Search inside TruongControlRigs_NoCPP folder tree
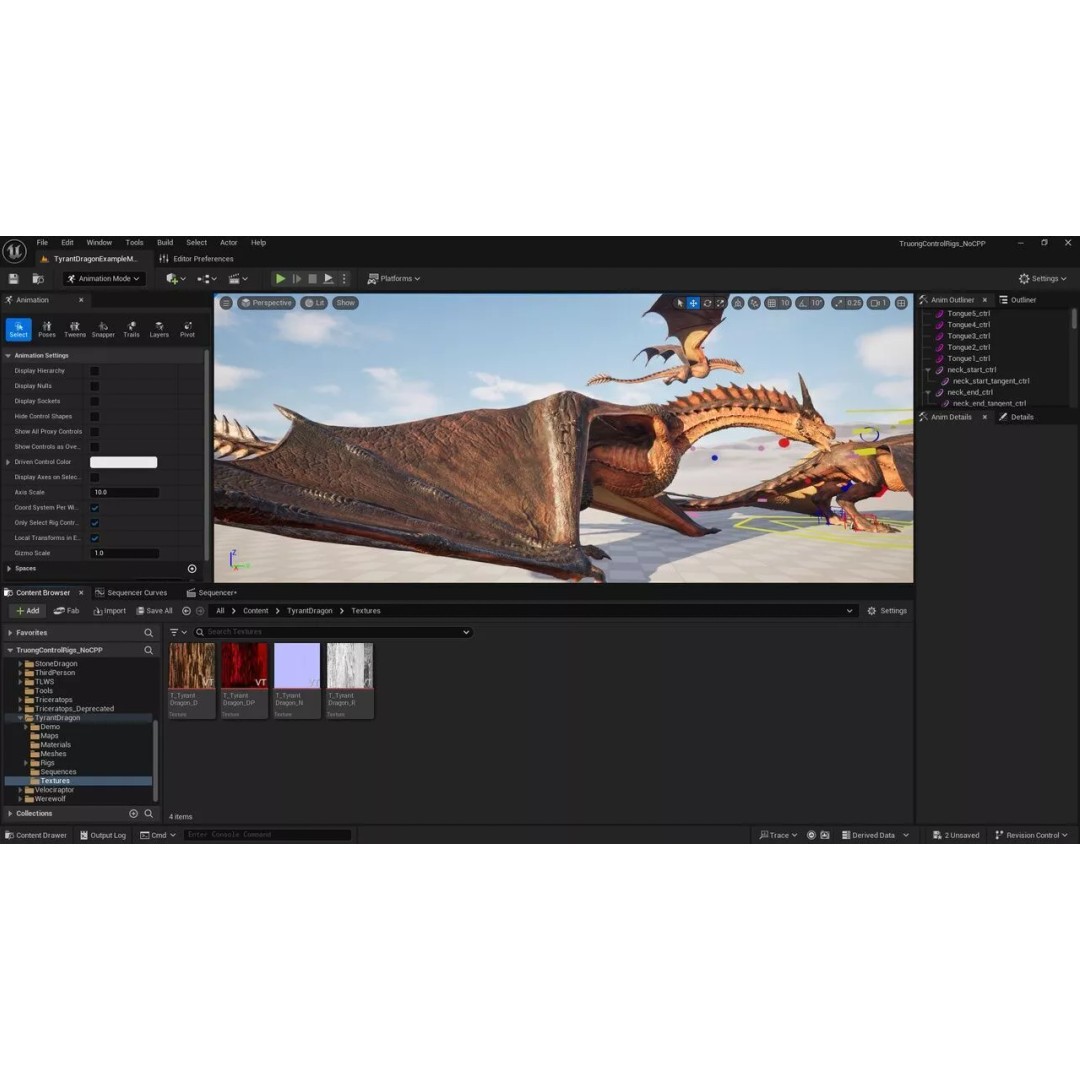1080x1080 pixels. (x=149, y=650)
